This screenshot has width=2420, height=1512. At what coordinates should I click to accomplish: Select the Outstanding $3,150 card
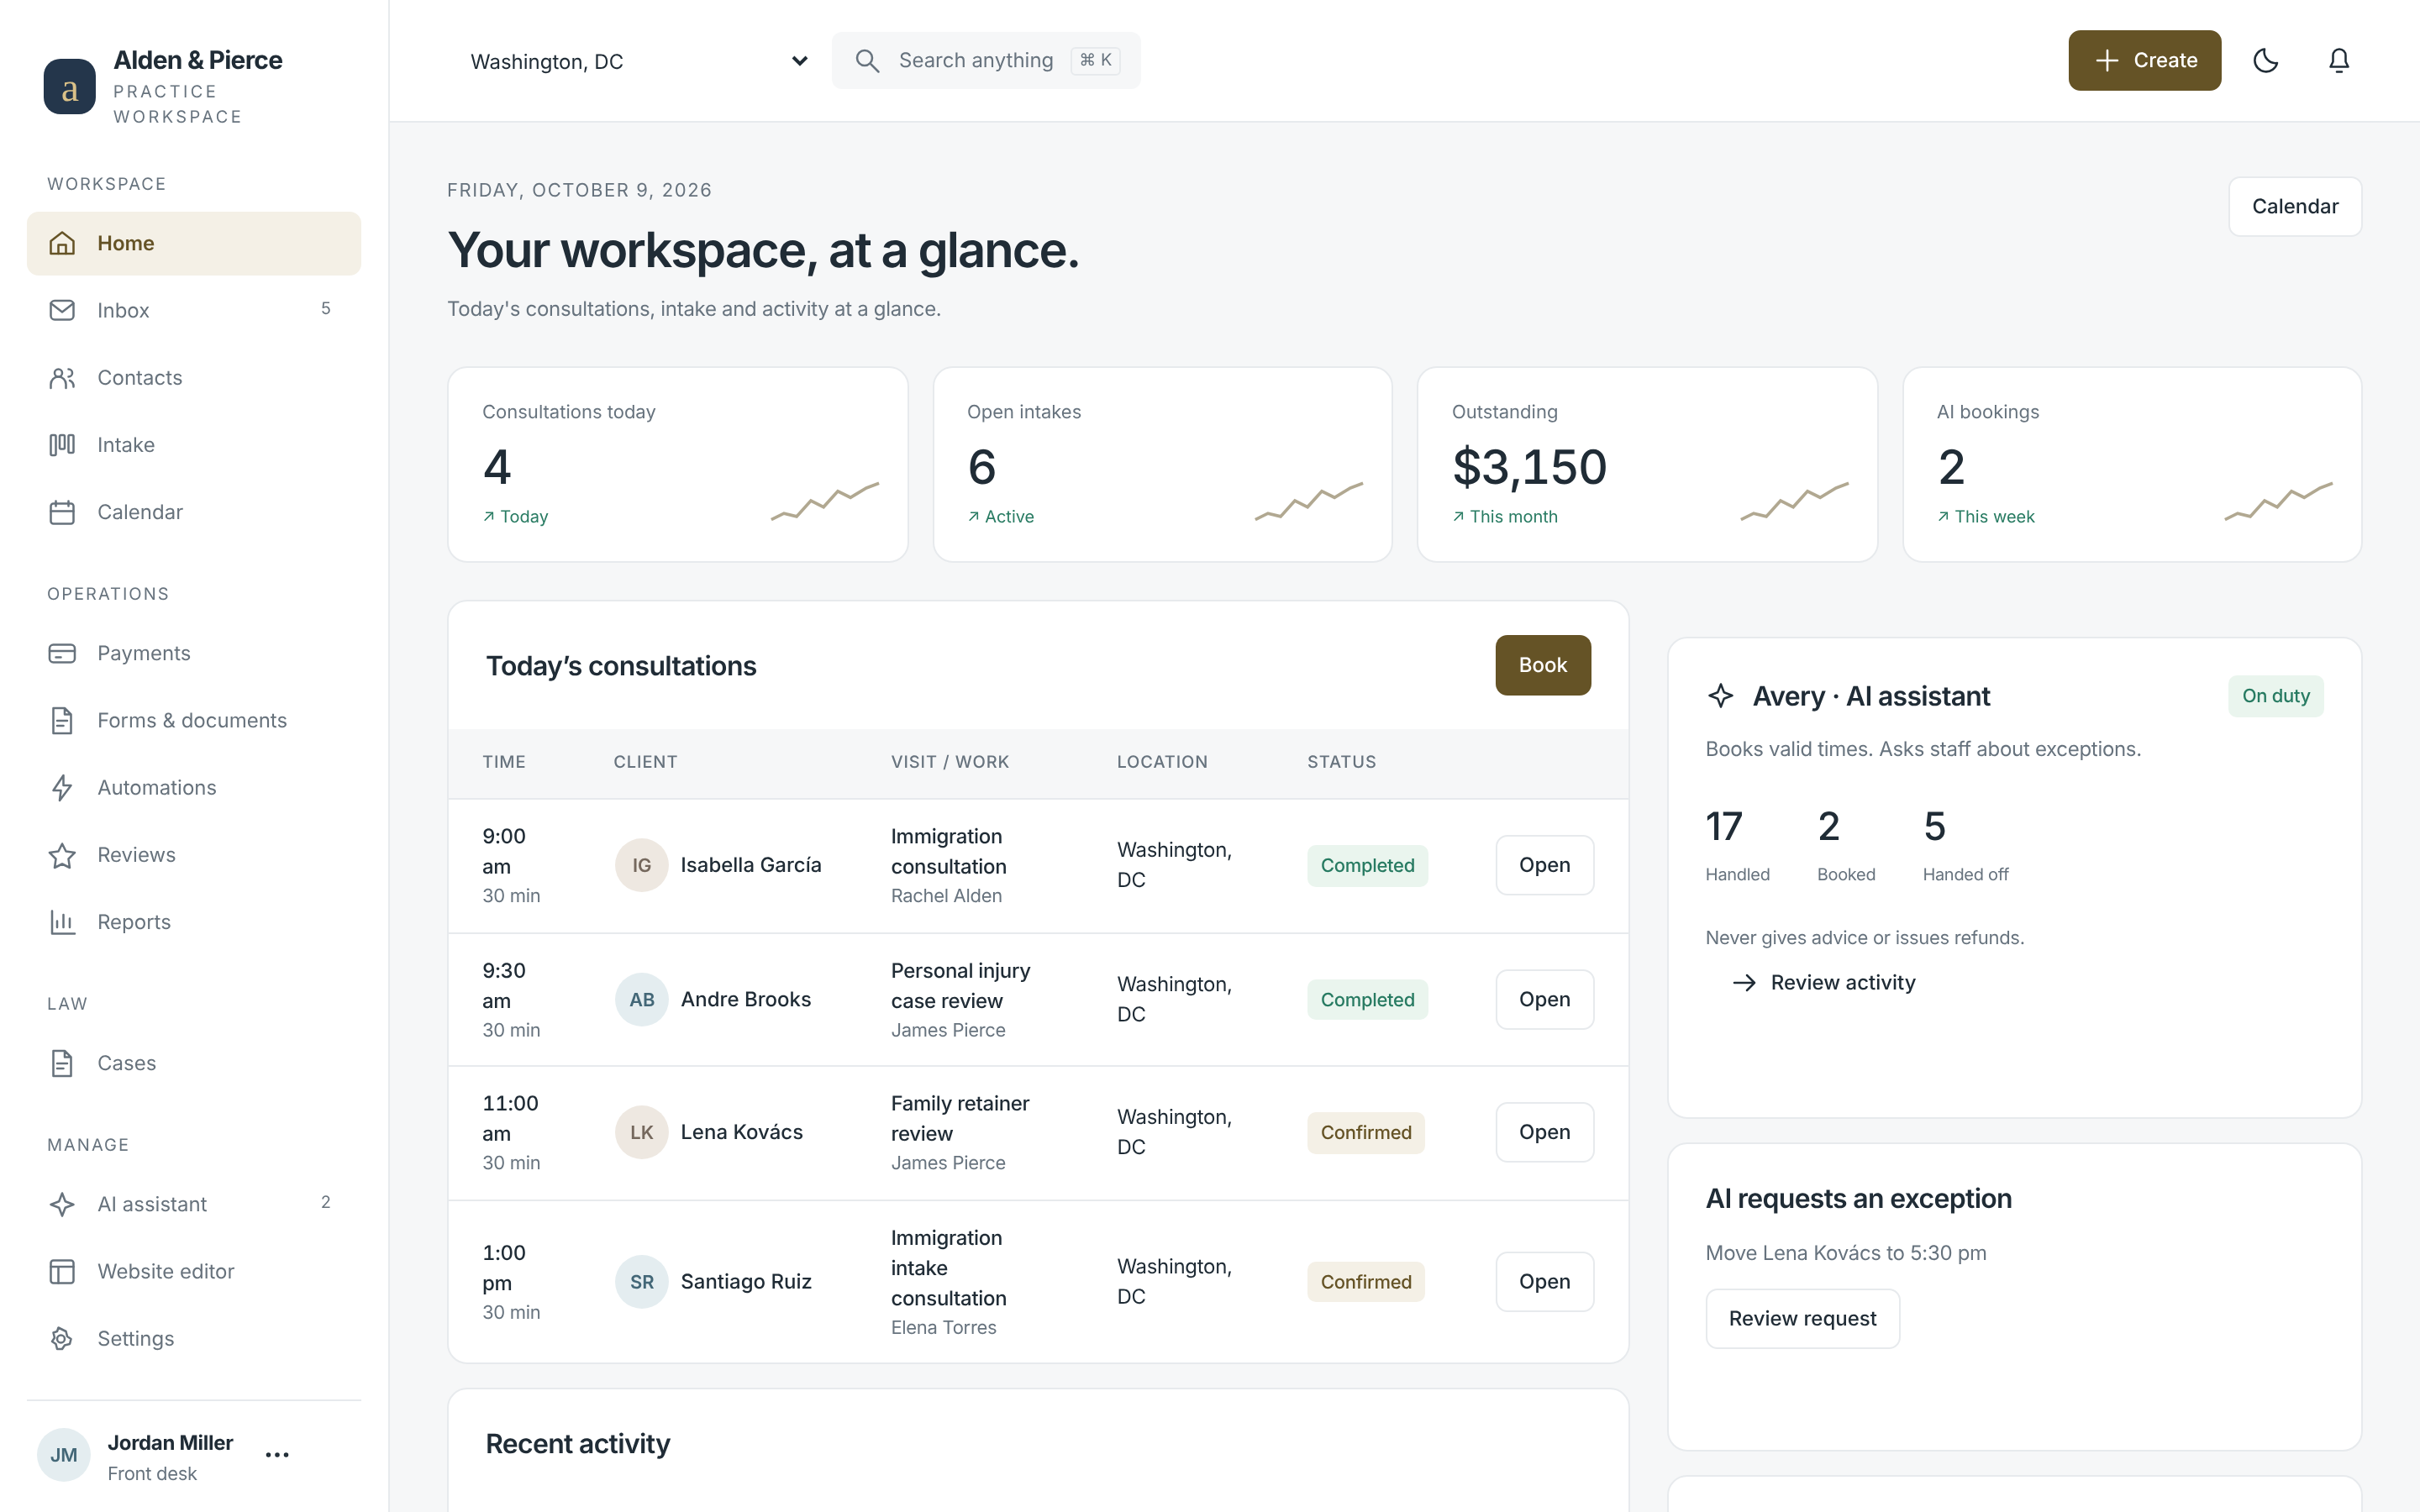(1647, 464)
